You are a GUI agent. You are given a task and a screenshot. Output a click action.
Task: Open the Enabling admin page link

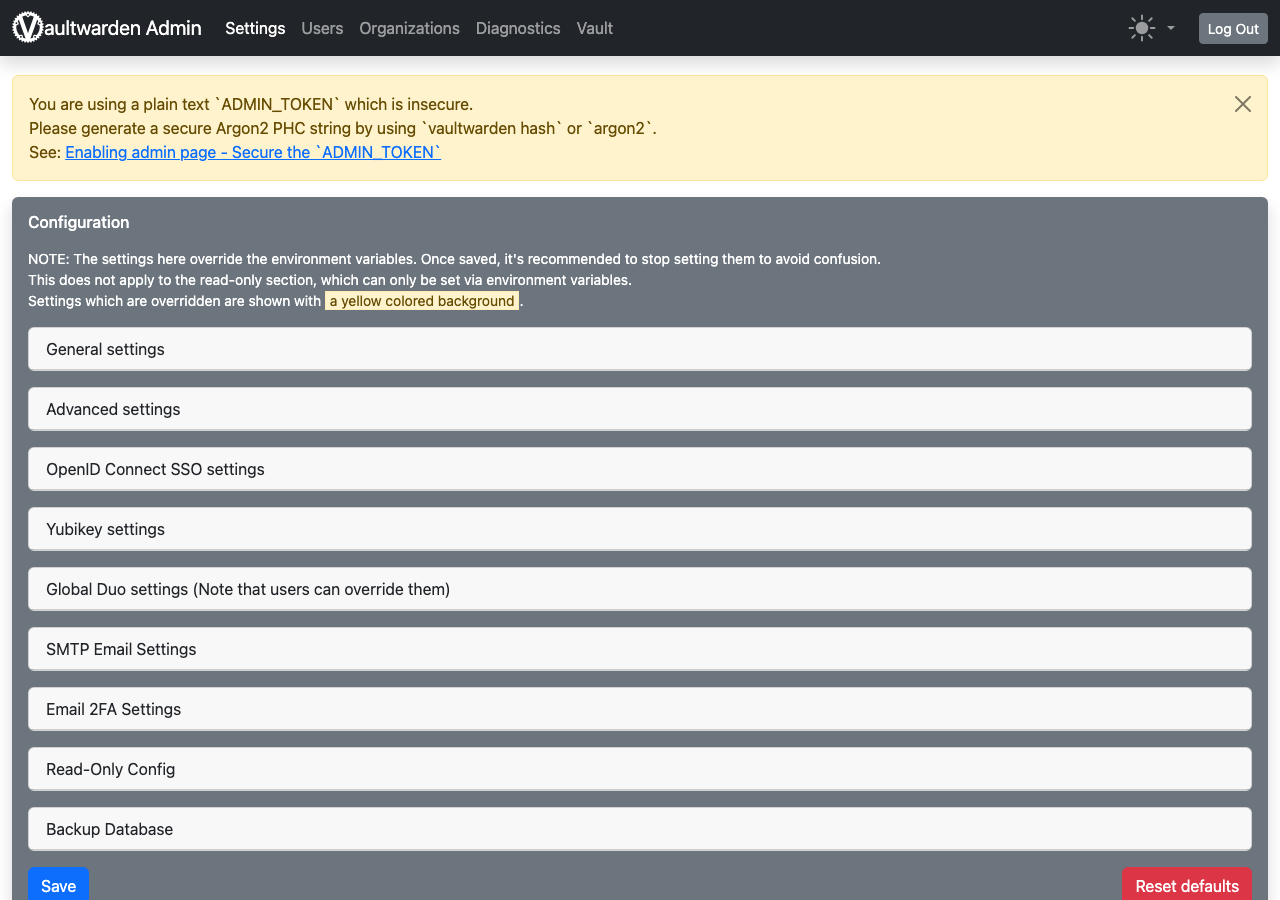(x=253, y=152)
